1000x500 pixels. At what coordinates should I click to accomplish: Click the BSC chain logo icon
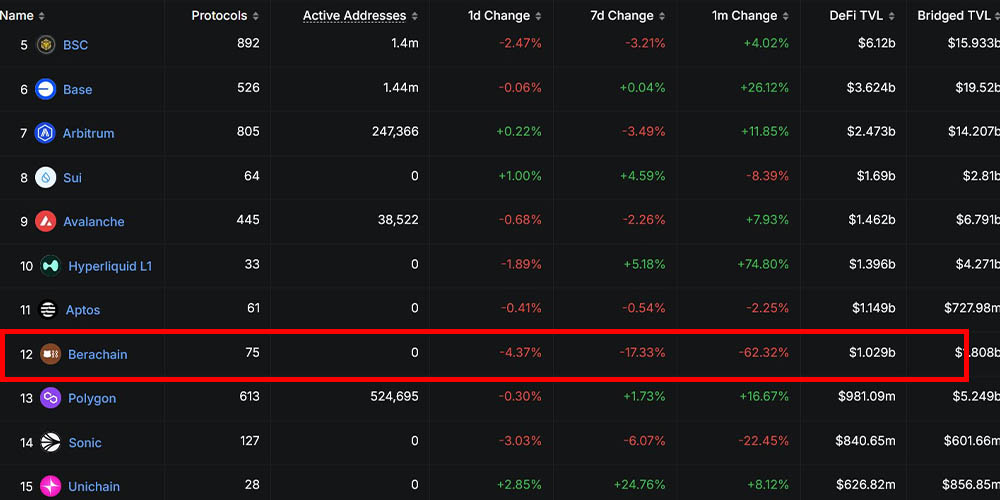pos(46,45)
